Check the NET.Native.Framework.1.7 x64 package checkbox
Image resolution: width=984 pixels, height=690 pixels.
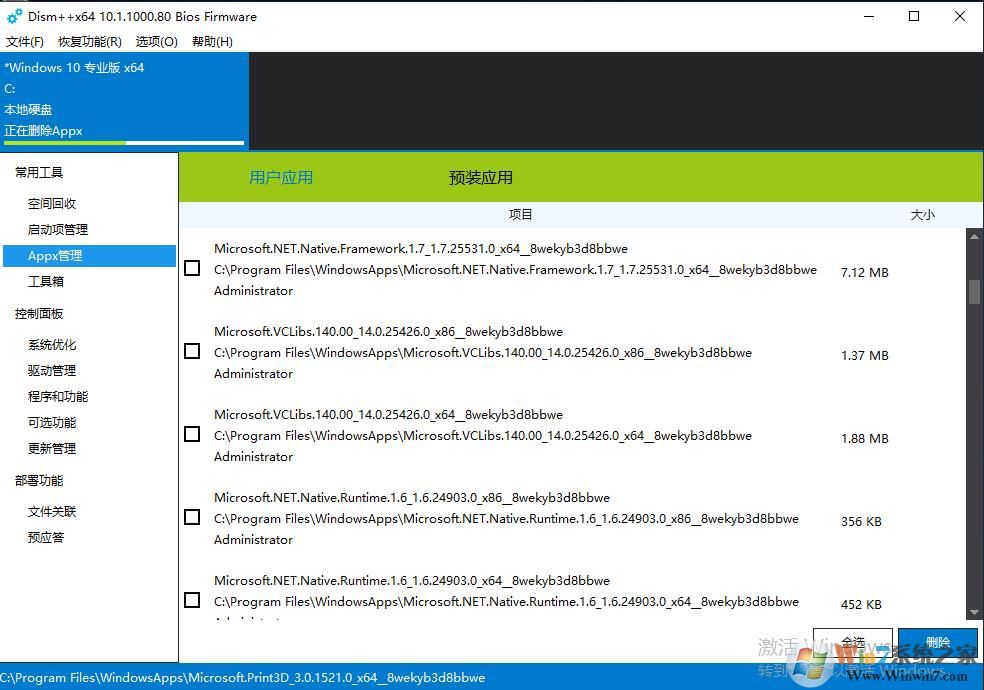click(x=192, y=268)
